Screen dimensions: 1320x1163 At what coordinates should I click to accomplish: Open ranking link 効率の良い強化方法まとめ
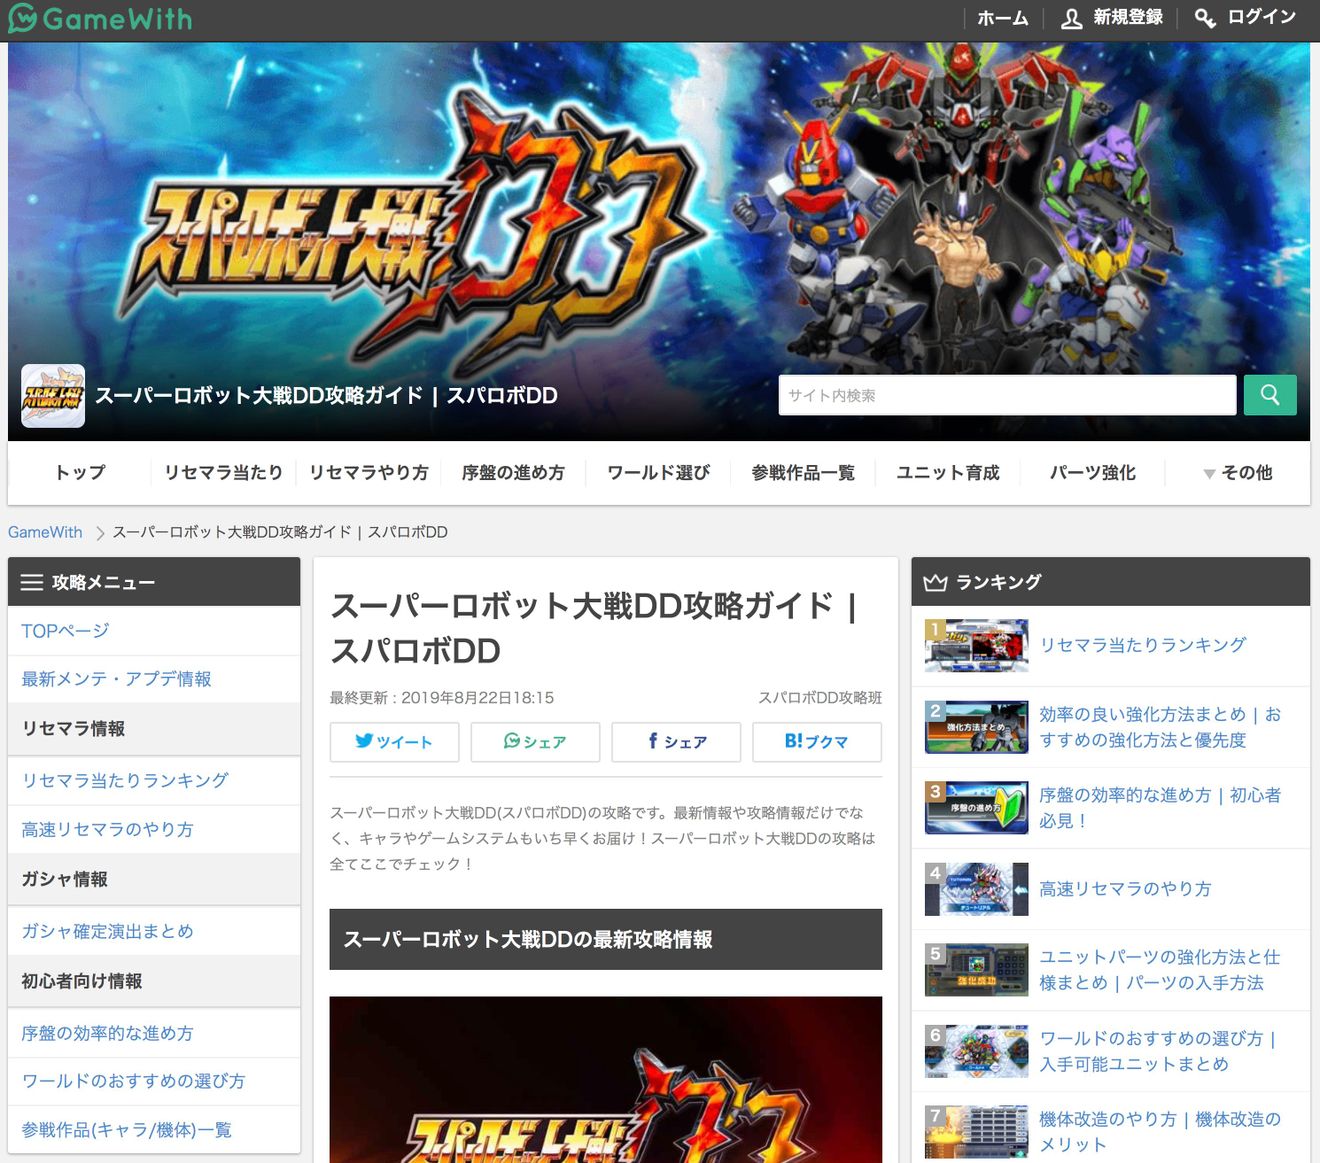(1160, 727)
